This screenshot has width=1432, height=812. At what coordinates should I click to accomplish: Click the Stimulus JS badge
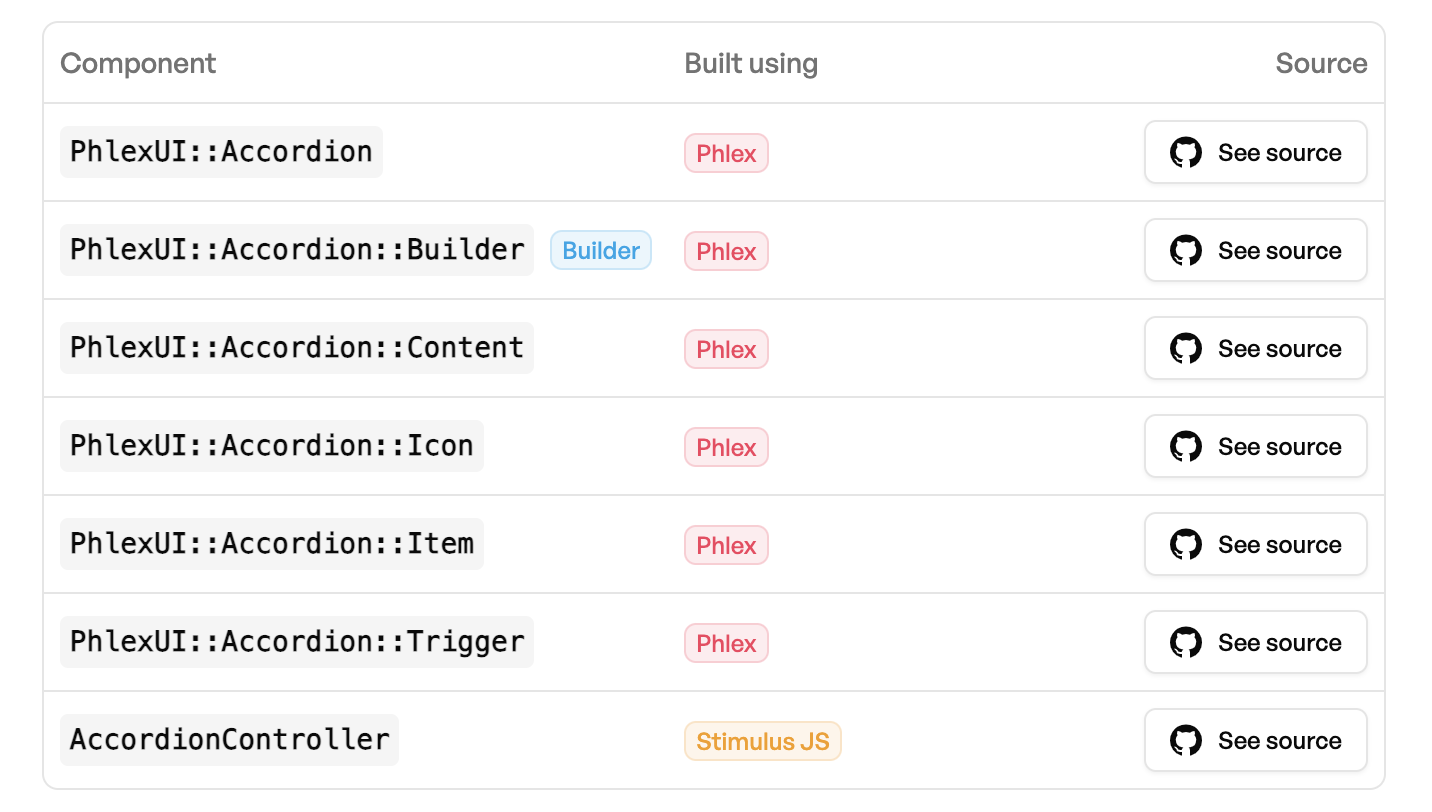(x=762, y=740)
